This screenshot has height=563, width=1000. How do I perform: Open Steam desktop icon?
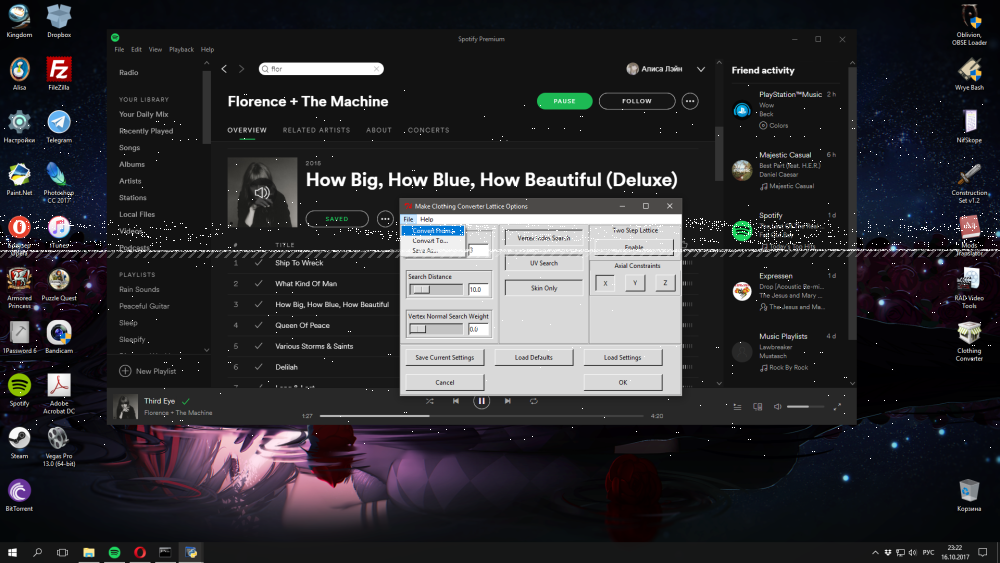19,442
